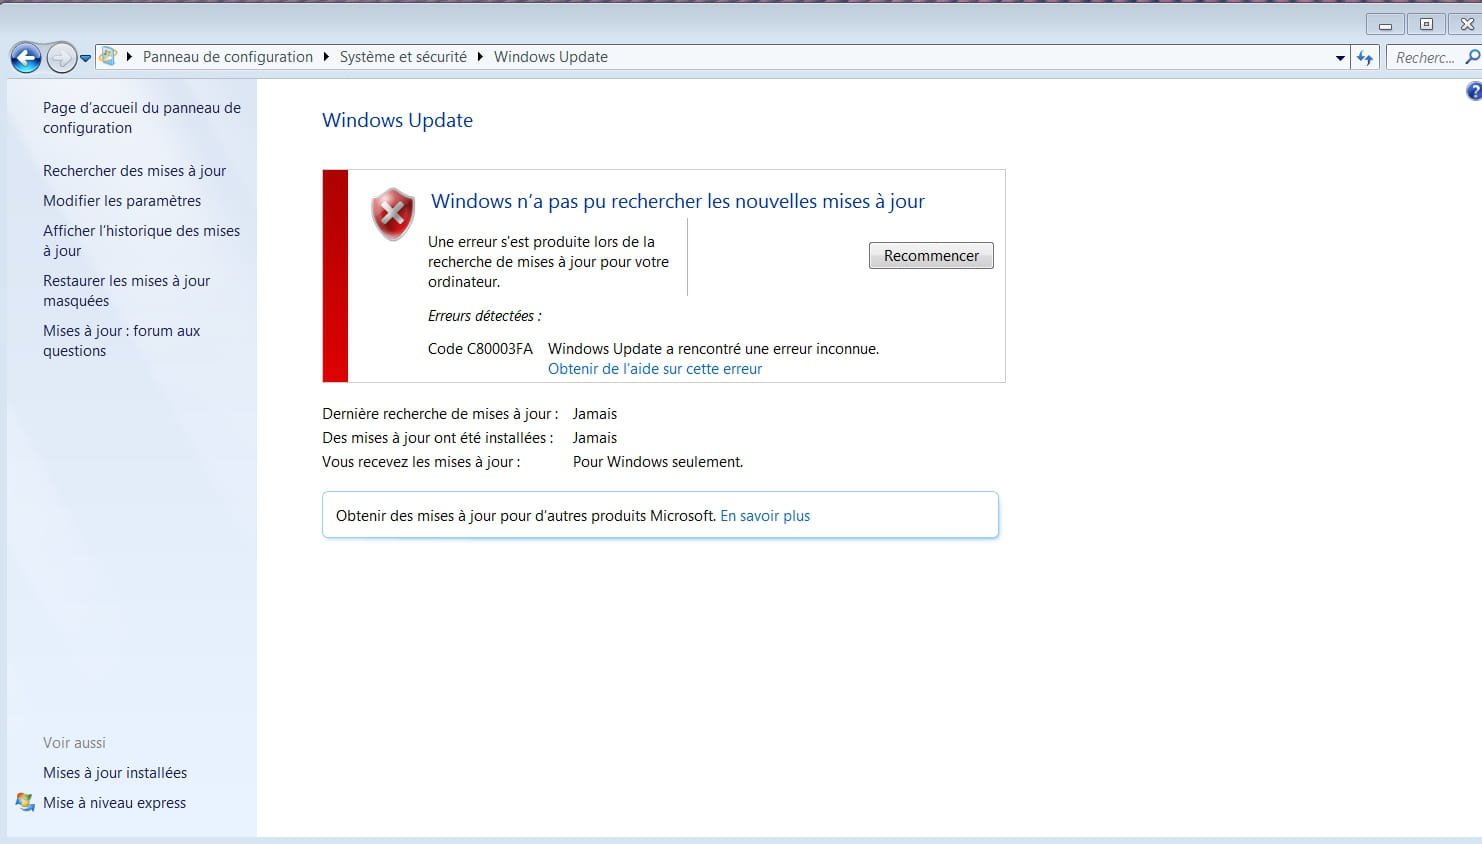This screenshot has width=1482, height=844.
Task: Click the Recommencer button
Action: coord(931,256)
